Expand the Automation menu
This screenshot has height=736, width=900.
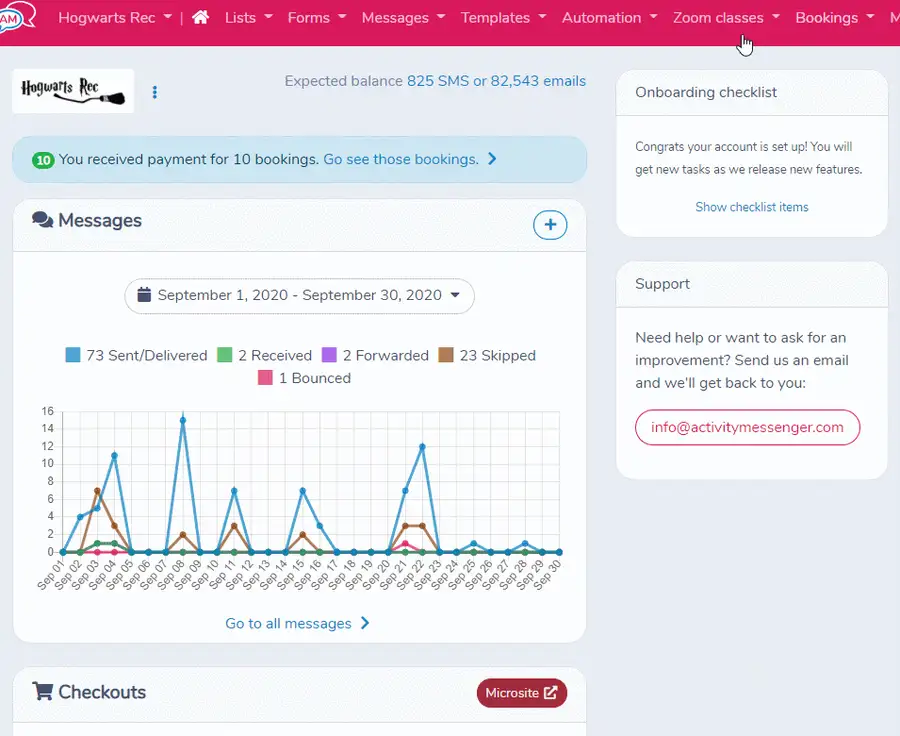coord(610,18)
